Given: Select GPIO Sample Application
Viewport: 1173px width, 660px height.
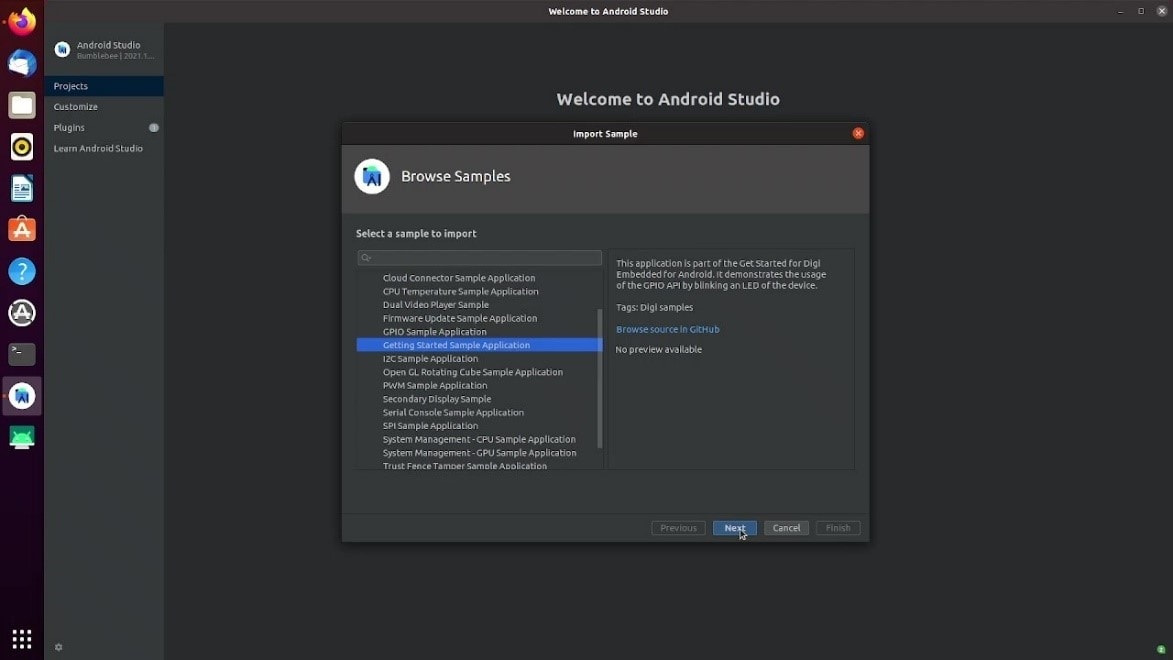Looking at the screenshot, I should 434,332.
